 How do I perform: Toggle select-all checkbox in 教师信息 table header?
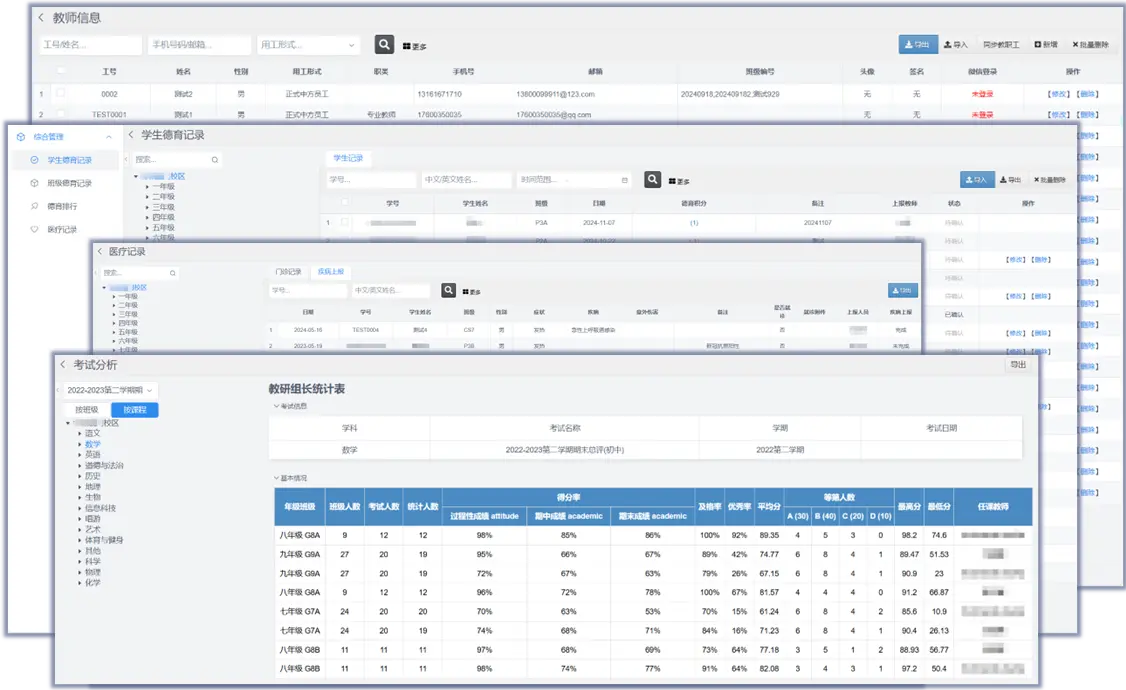pyautogui.click(x=60, y=72)
